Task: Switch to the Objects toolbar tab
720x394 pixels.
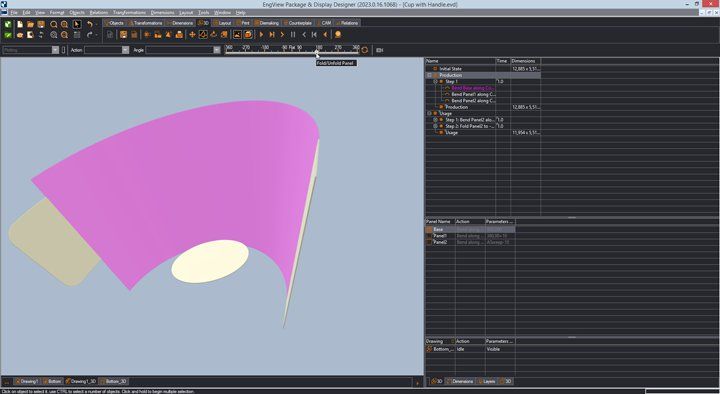Action: coord(114,23)
